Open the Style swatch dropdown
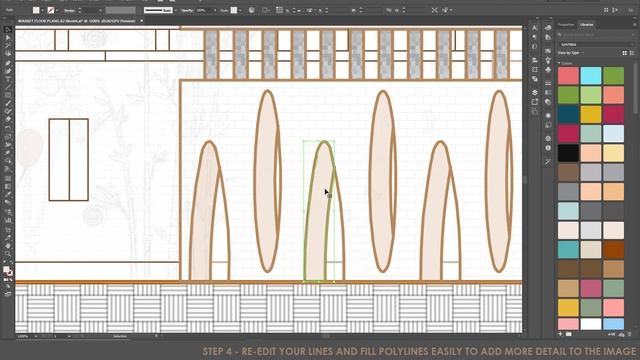 tap(240, 10)
